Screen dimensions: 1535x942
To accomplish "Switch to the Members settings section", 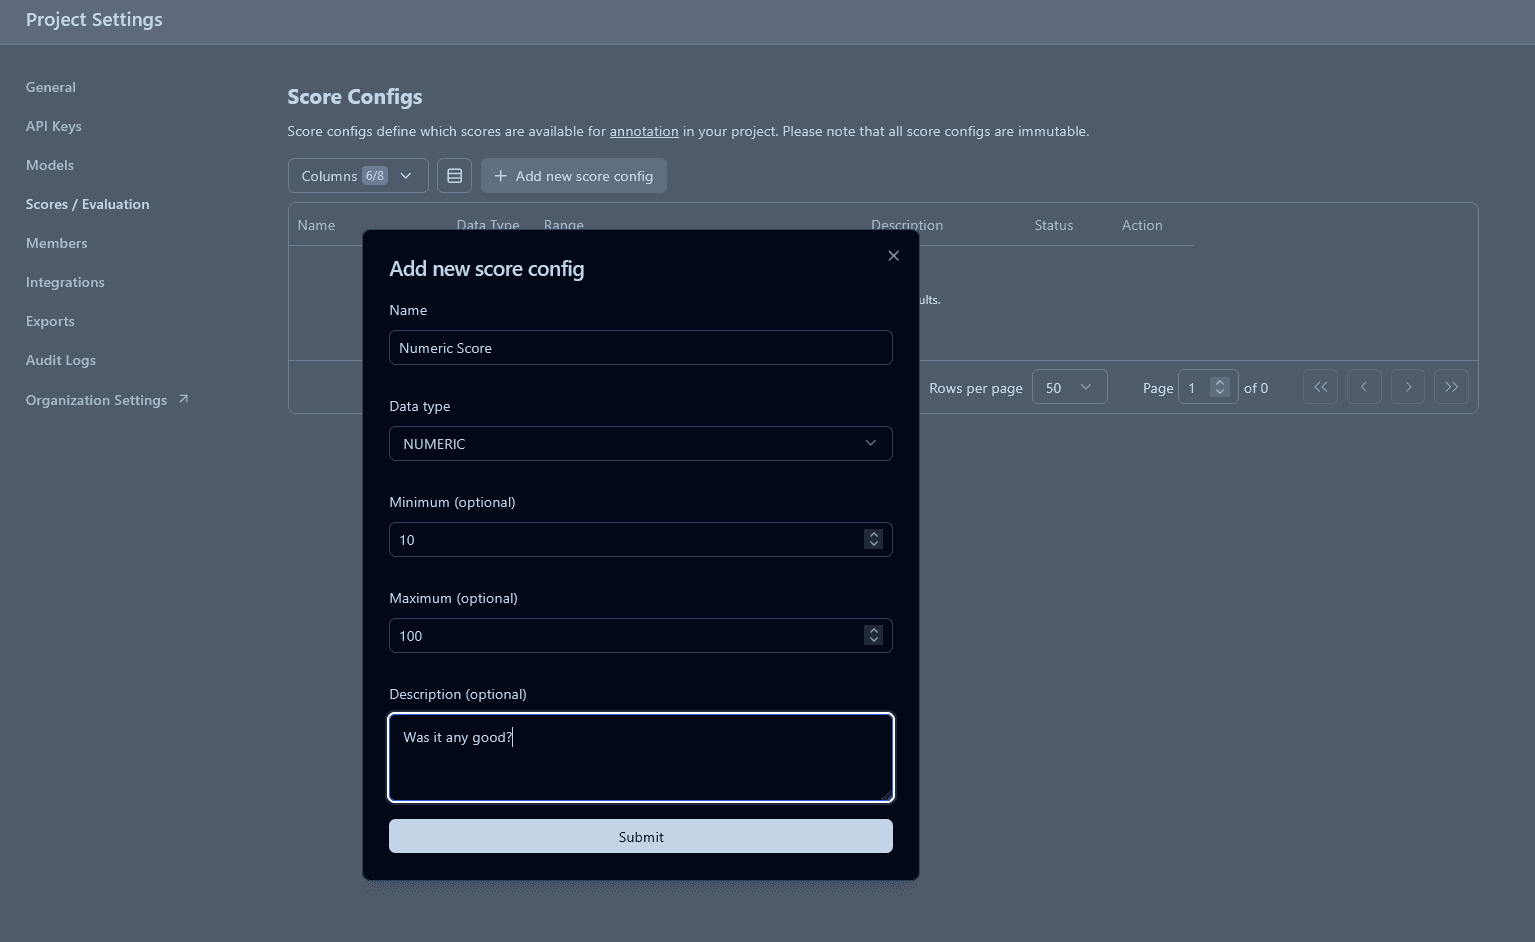I will 56,242.
